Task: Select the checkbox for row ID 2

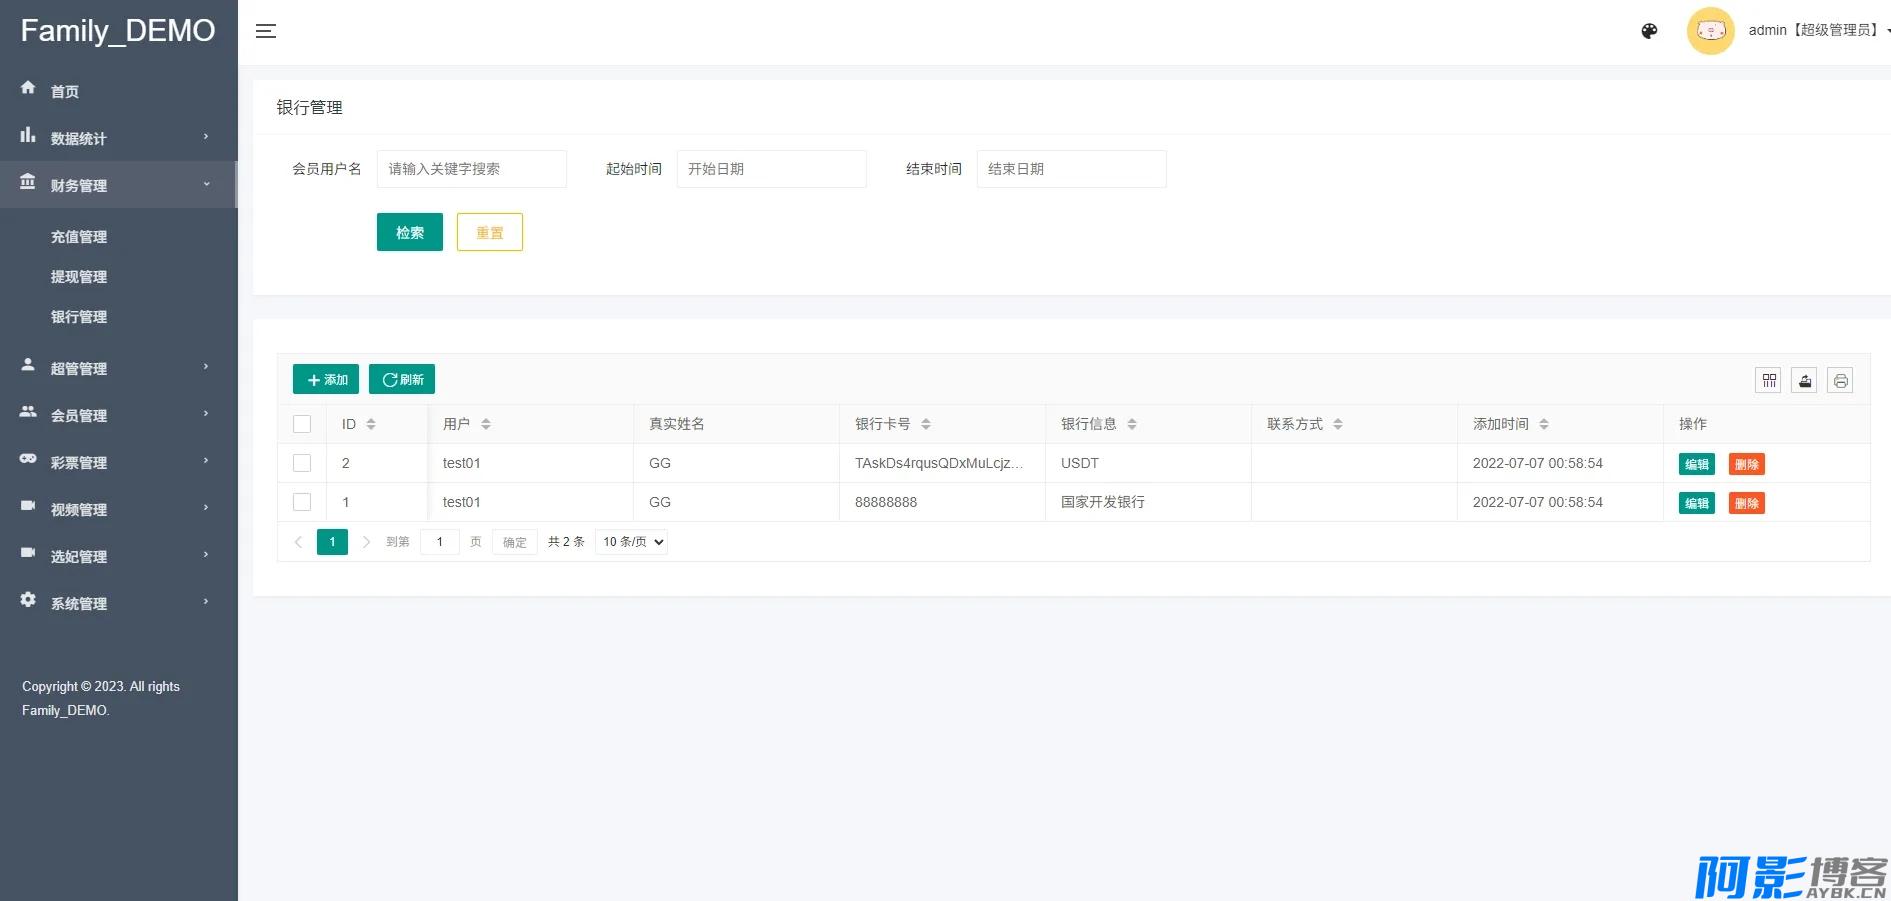Action: (302, 463)
